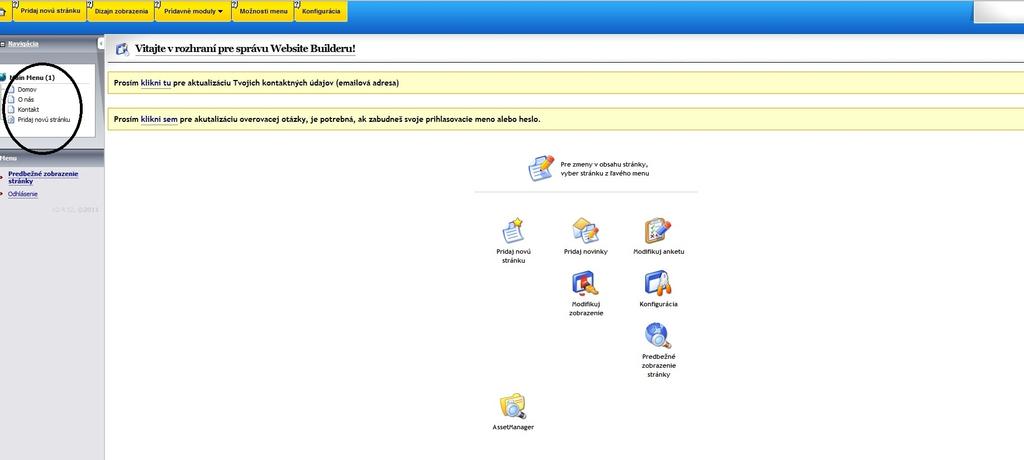Click the Modifikuj zobrazenie label
Screen dimensions: 1024x460
[586, 308]
